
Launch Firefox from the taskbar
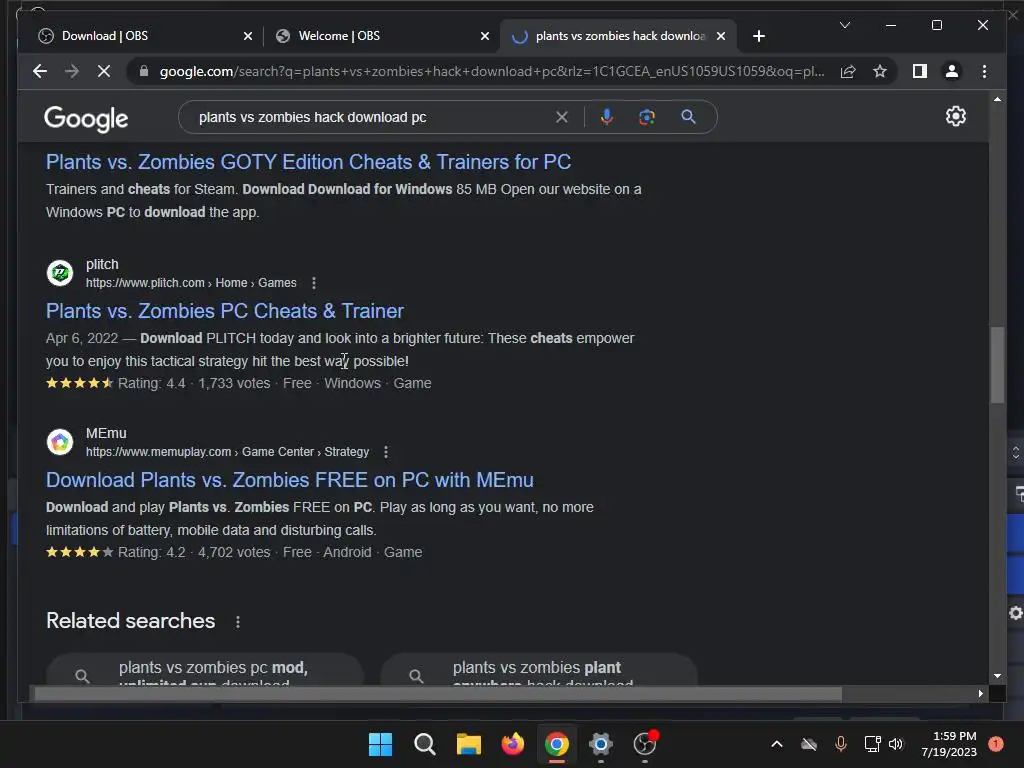click(x=513, y=744)
